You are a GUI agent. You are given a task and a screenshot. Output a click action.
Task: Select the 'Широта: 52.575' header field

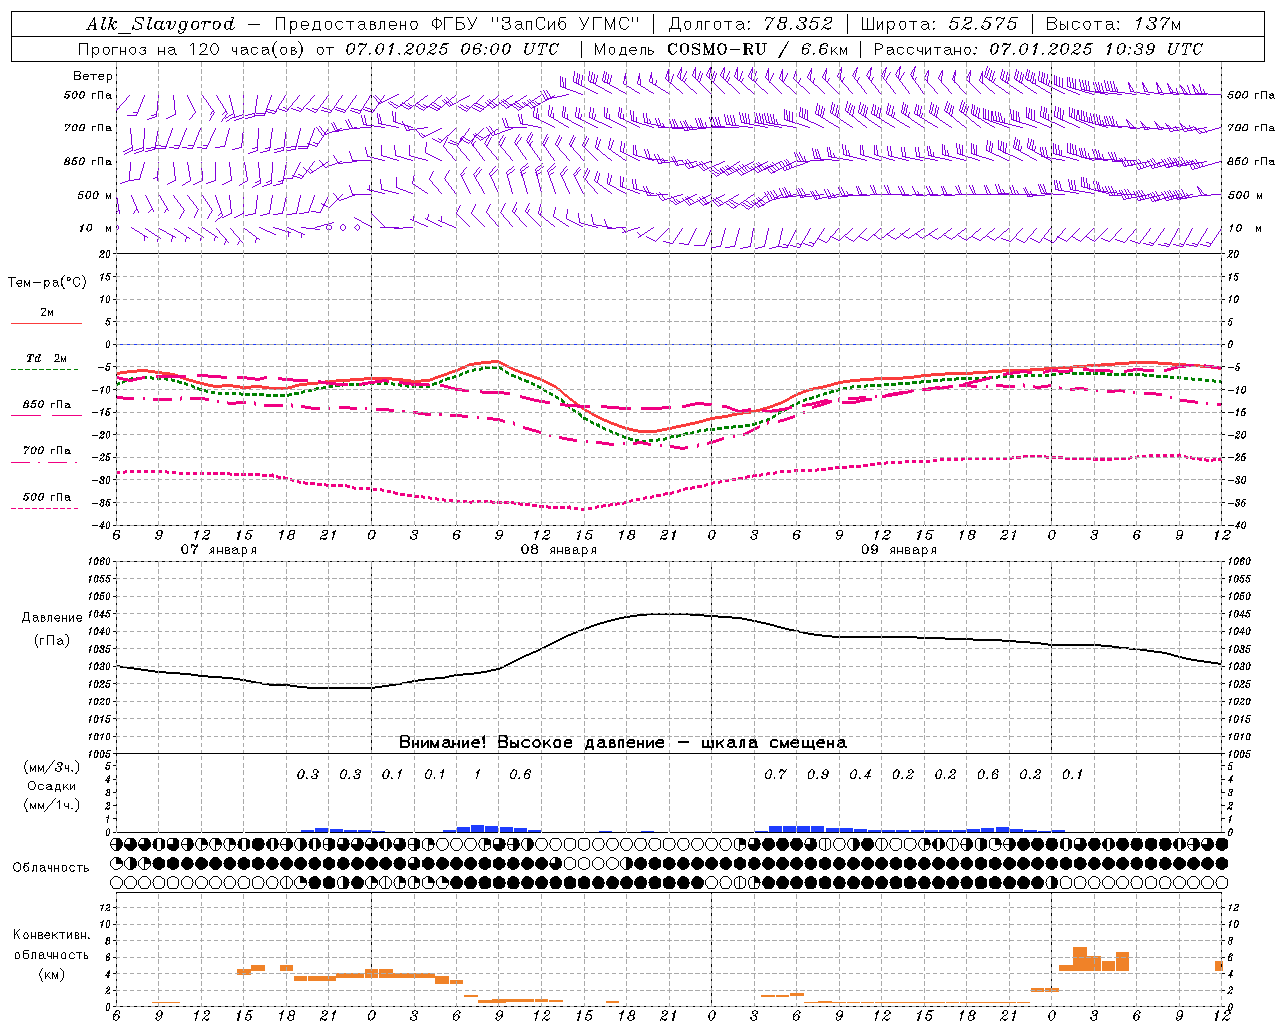pos(939,24)
